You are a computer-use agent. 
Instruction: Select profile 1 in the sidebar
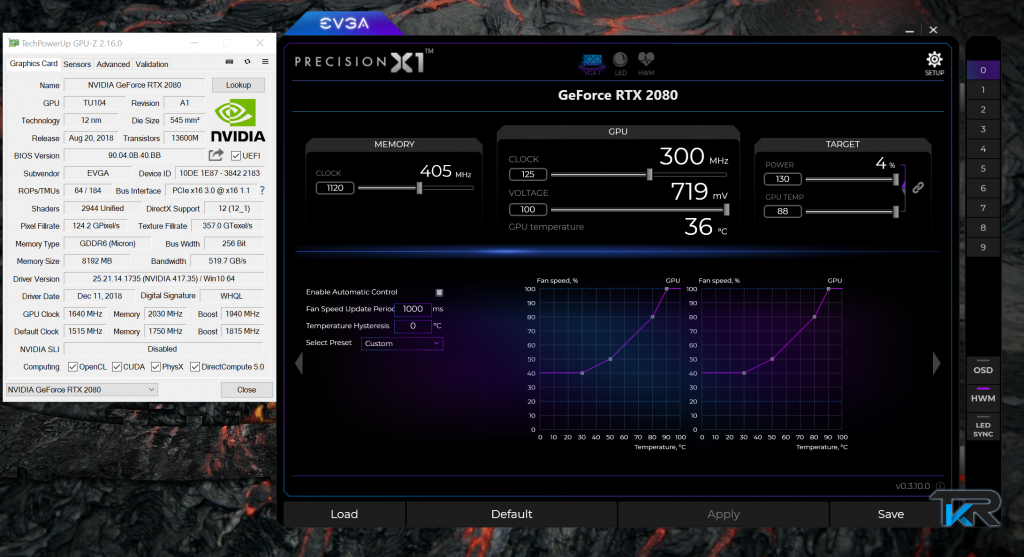983,90
